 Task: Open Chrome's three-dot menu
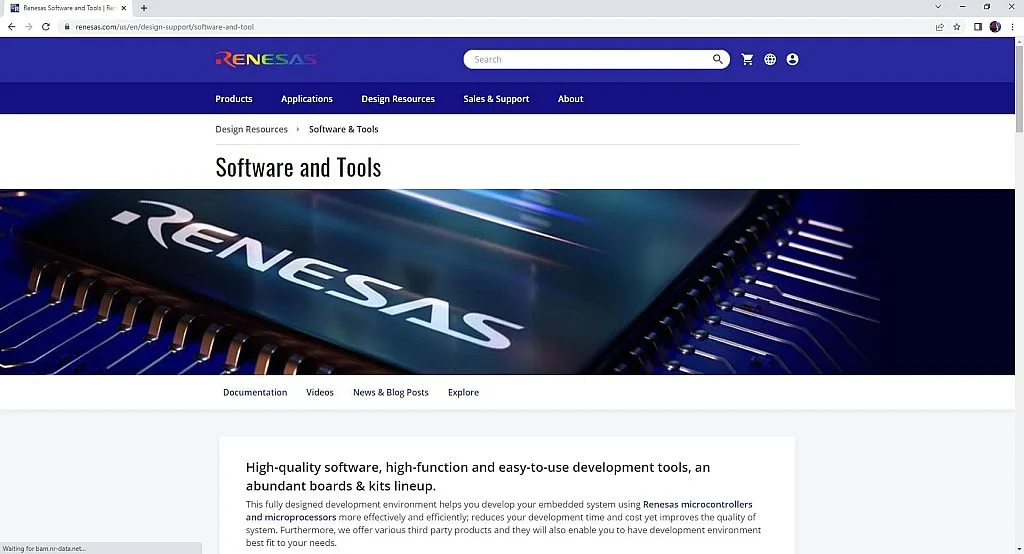point(1012,27)
